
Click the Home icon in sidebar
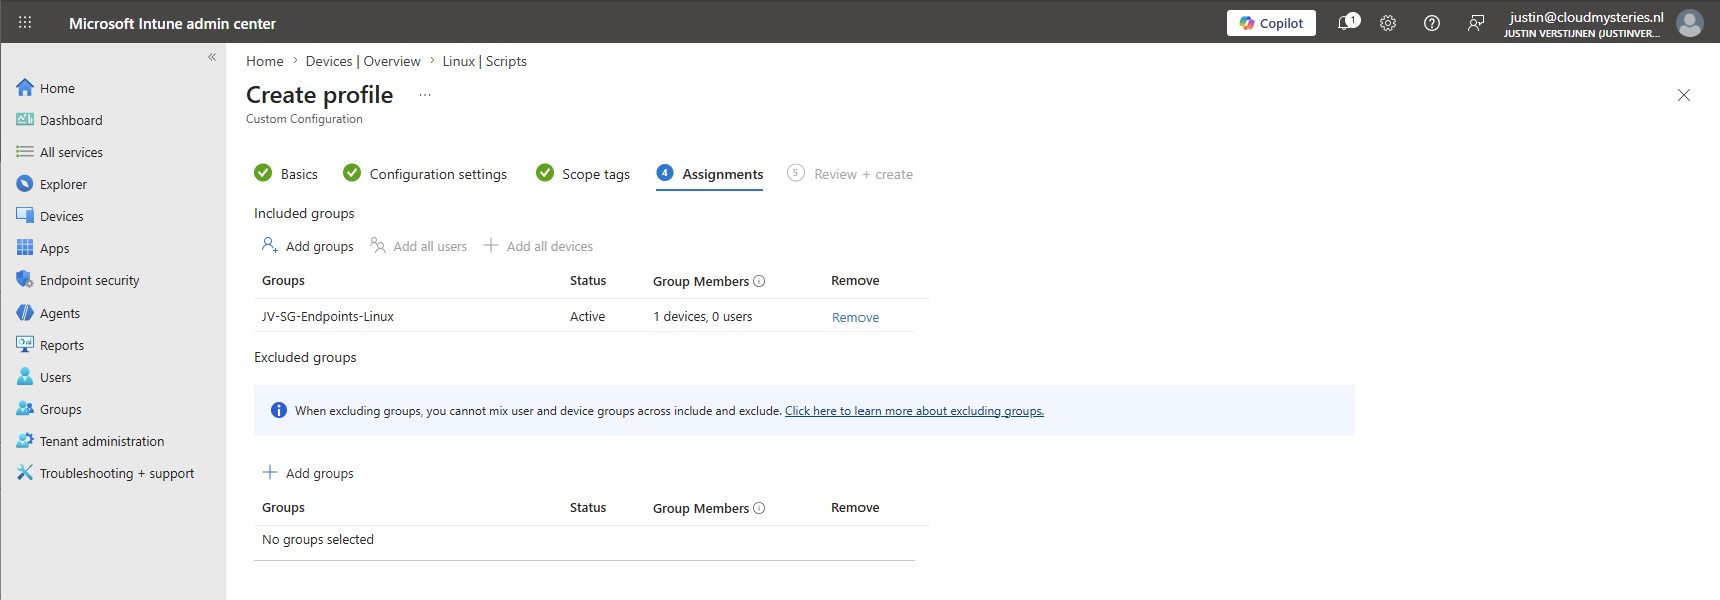click(25, 88)
